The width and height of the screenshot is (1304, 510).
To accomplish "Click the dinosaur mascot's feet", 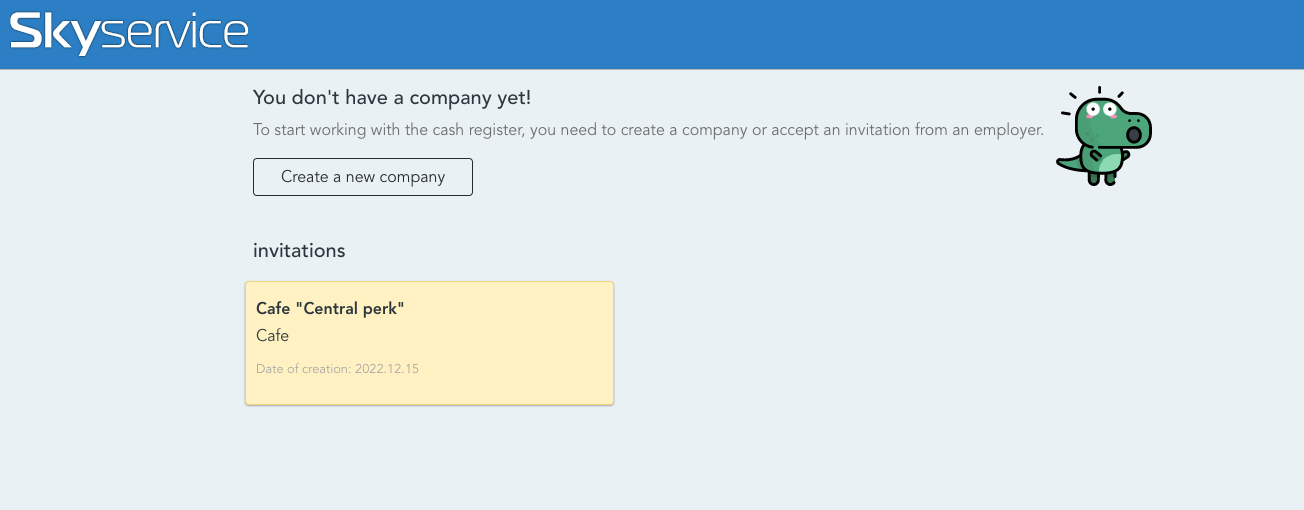I will (x=1101, y=180).
